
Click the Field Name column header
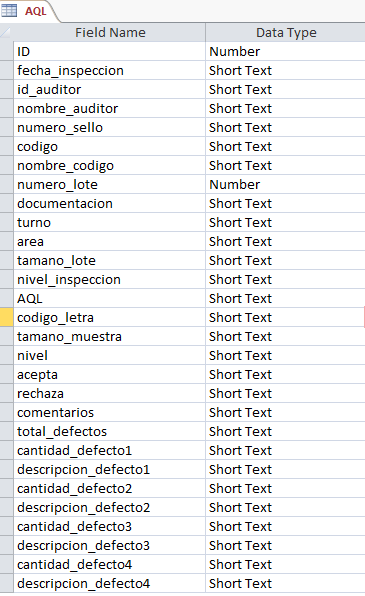pyautogui.click(x=110, y=32)
